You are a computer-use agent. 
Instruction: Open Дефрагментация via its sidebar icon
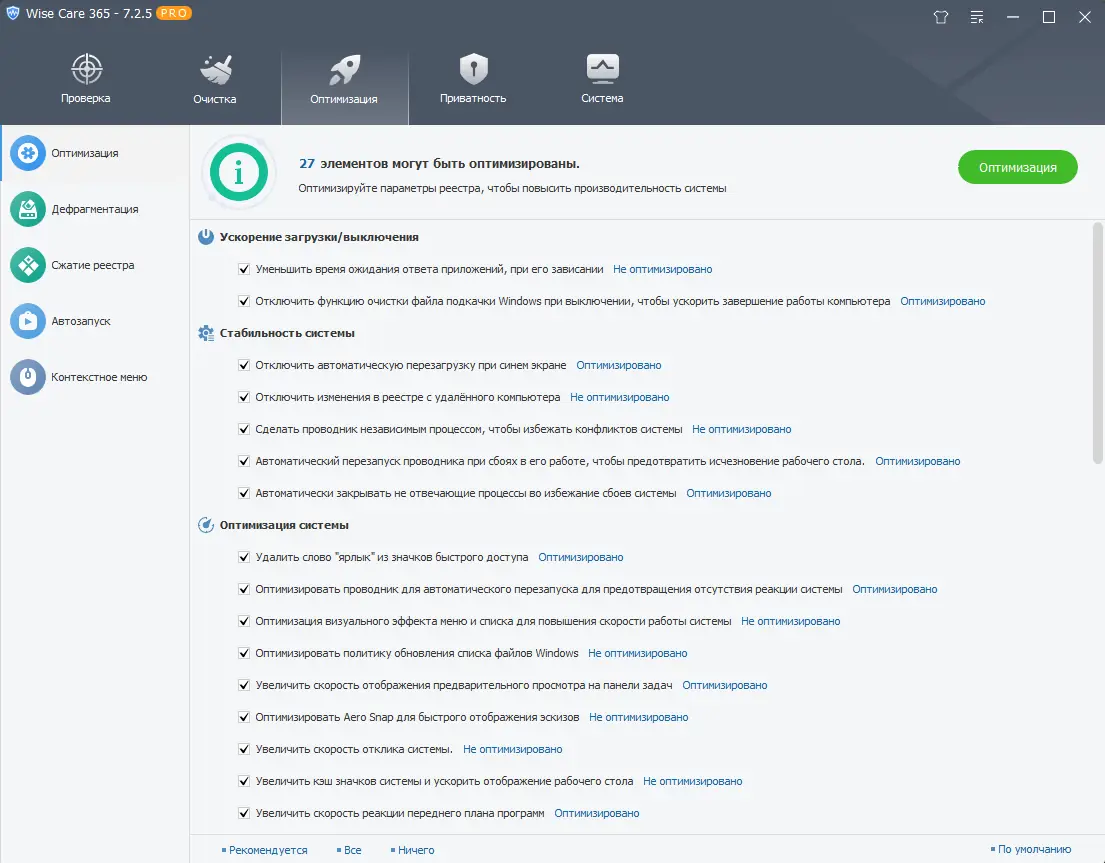pyautogui.click(x=27, y=208)
